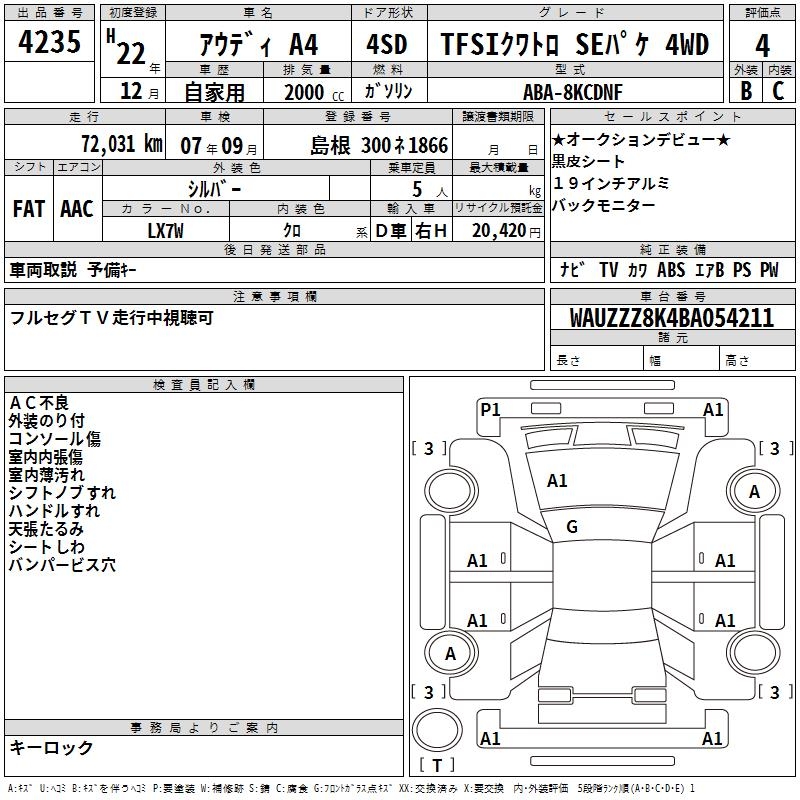Click equipment item "PW"
This screenshot has width=800, height=800.
click(x=769, y=269)
